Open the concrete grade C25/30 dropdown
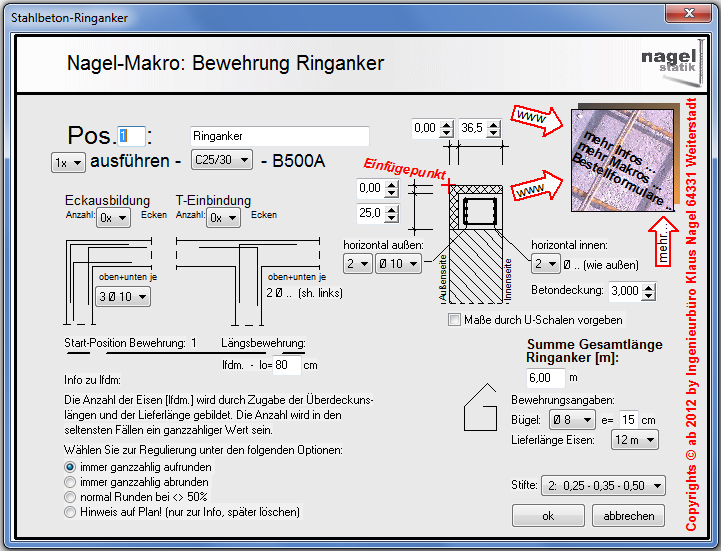 point(223,160)
